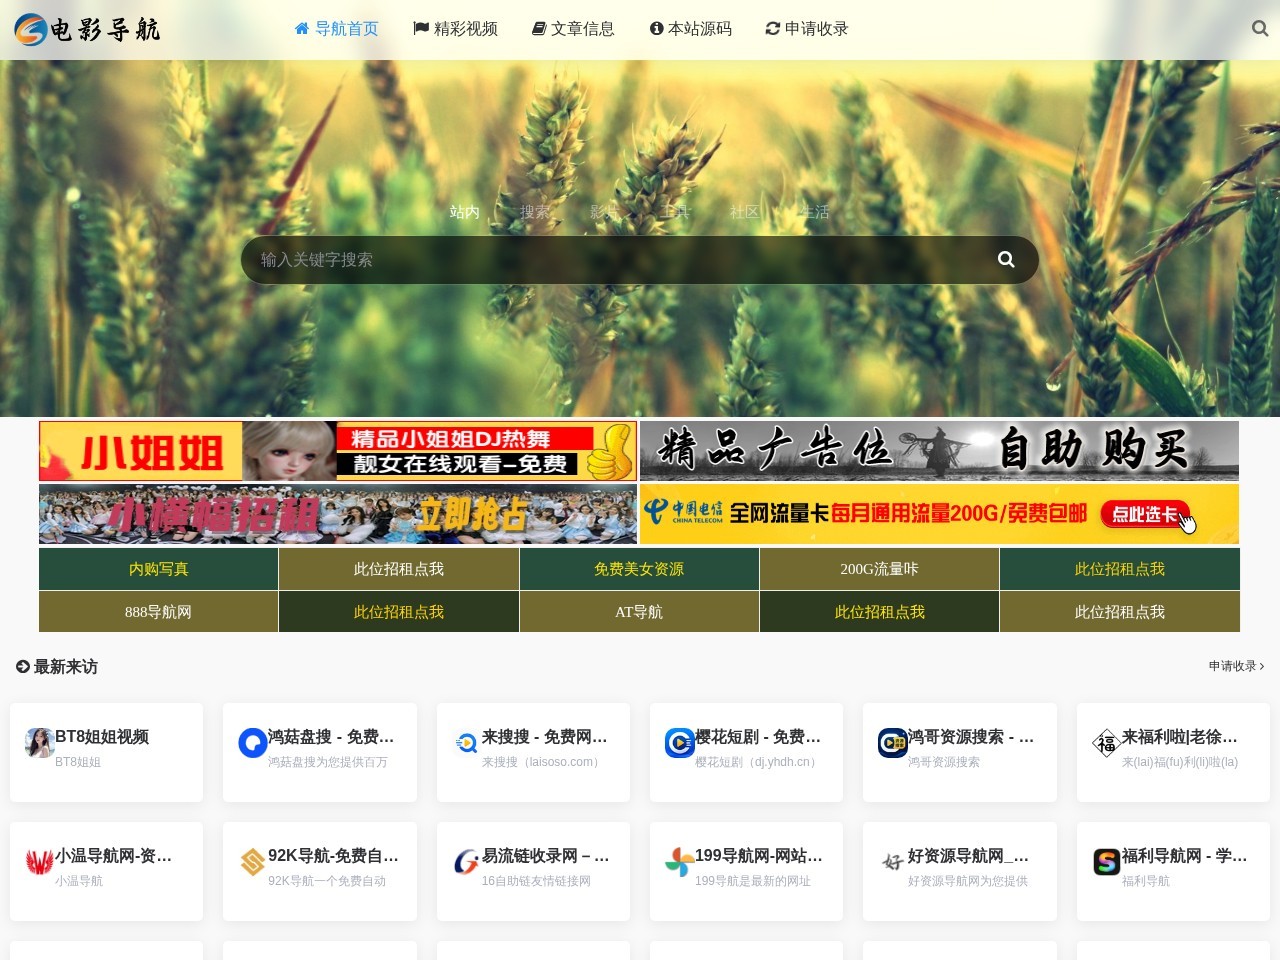Click 此位招租点我 between 888导航网 and AT导航
The image size is (1280, 960).
tap(399, 612)
